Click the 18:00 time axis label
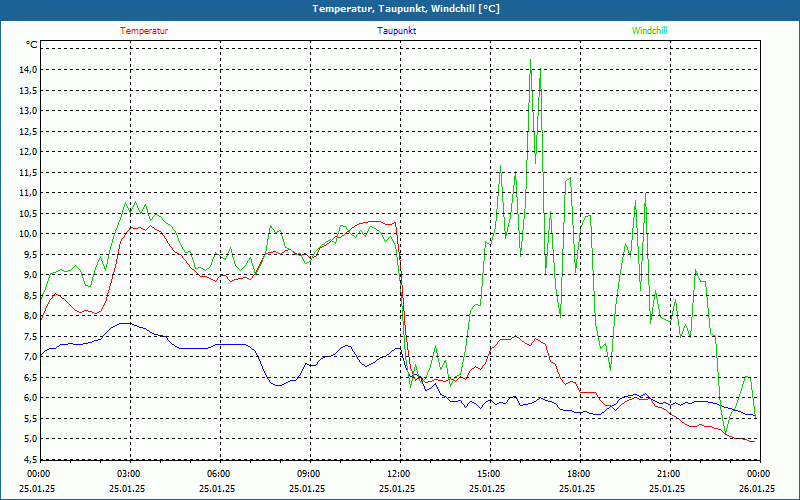 (580, 474)
